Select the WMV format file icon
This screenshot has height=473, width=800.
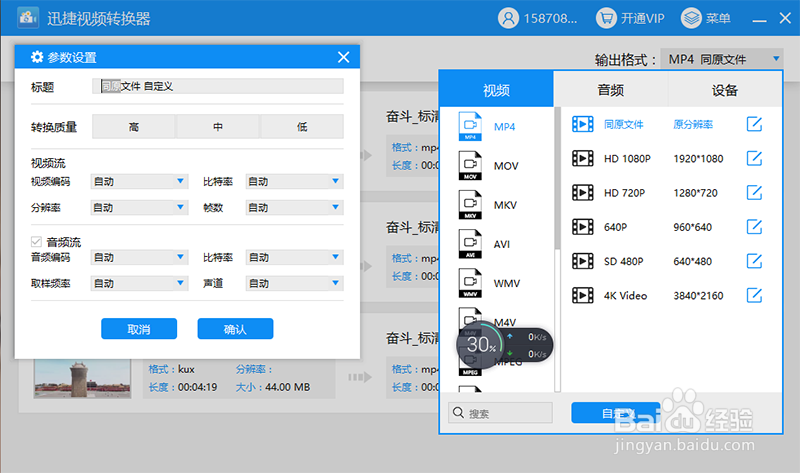470,283
